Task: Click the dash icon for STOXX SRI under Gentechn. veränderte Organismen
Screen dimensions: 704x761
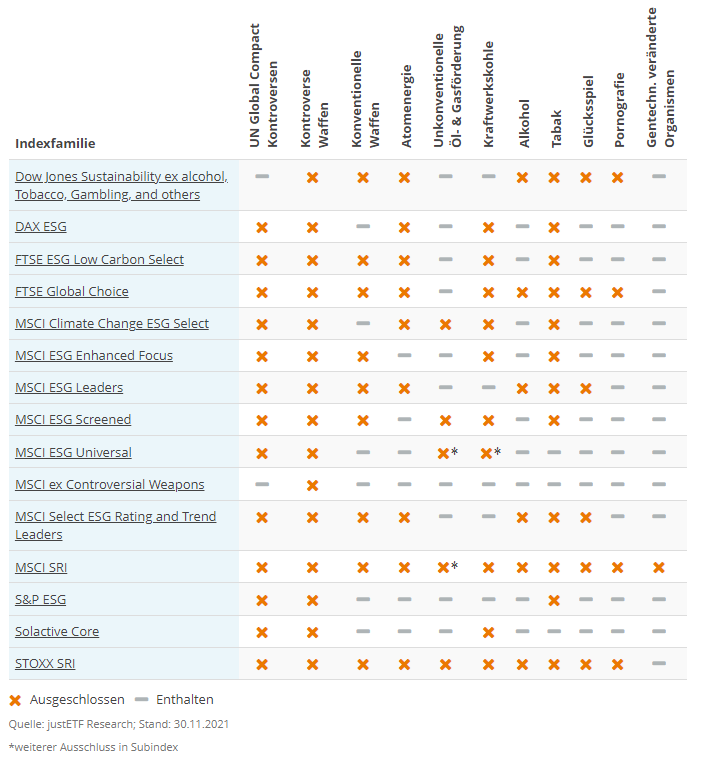Action: 659,663
